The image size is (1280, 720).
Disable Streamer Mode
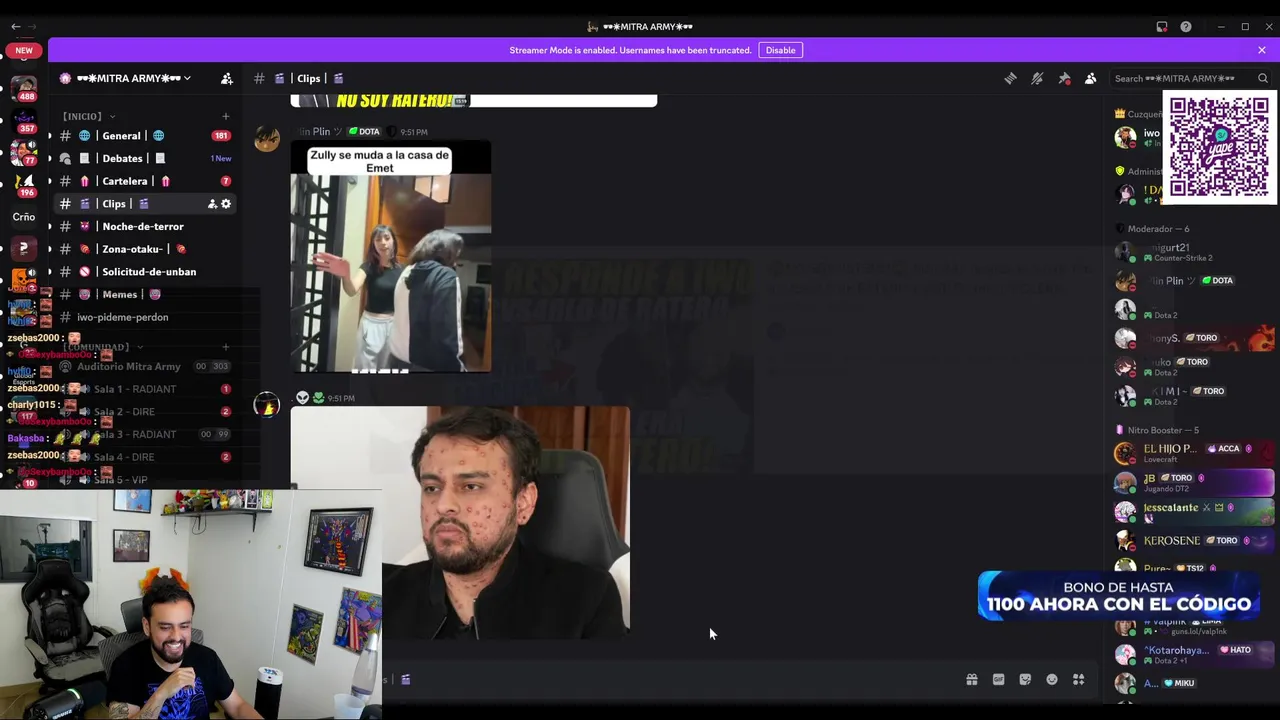pyautogui.click(x=780, y=50)
